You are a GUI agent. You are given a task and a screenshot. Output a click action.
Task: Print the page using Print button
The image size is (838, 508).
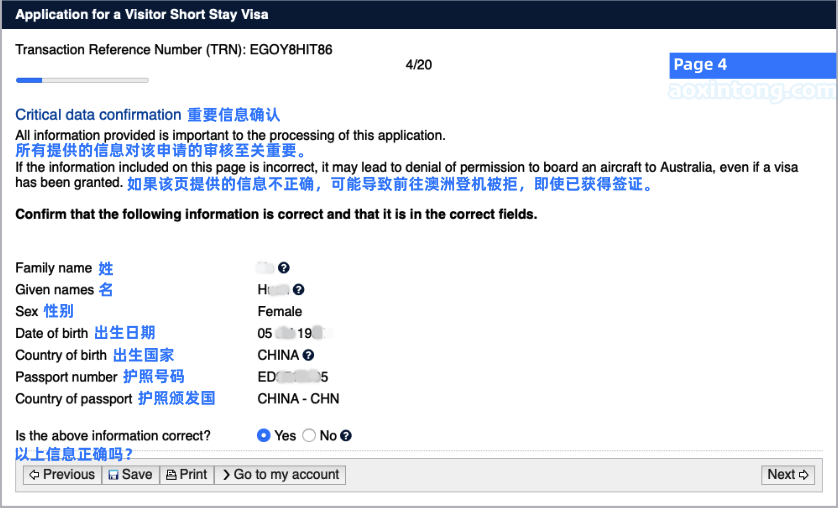pyautogui.click(x=186, y=475)
